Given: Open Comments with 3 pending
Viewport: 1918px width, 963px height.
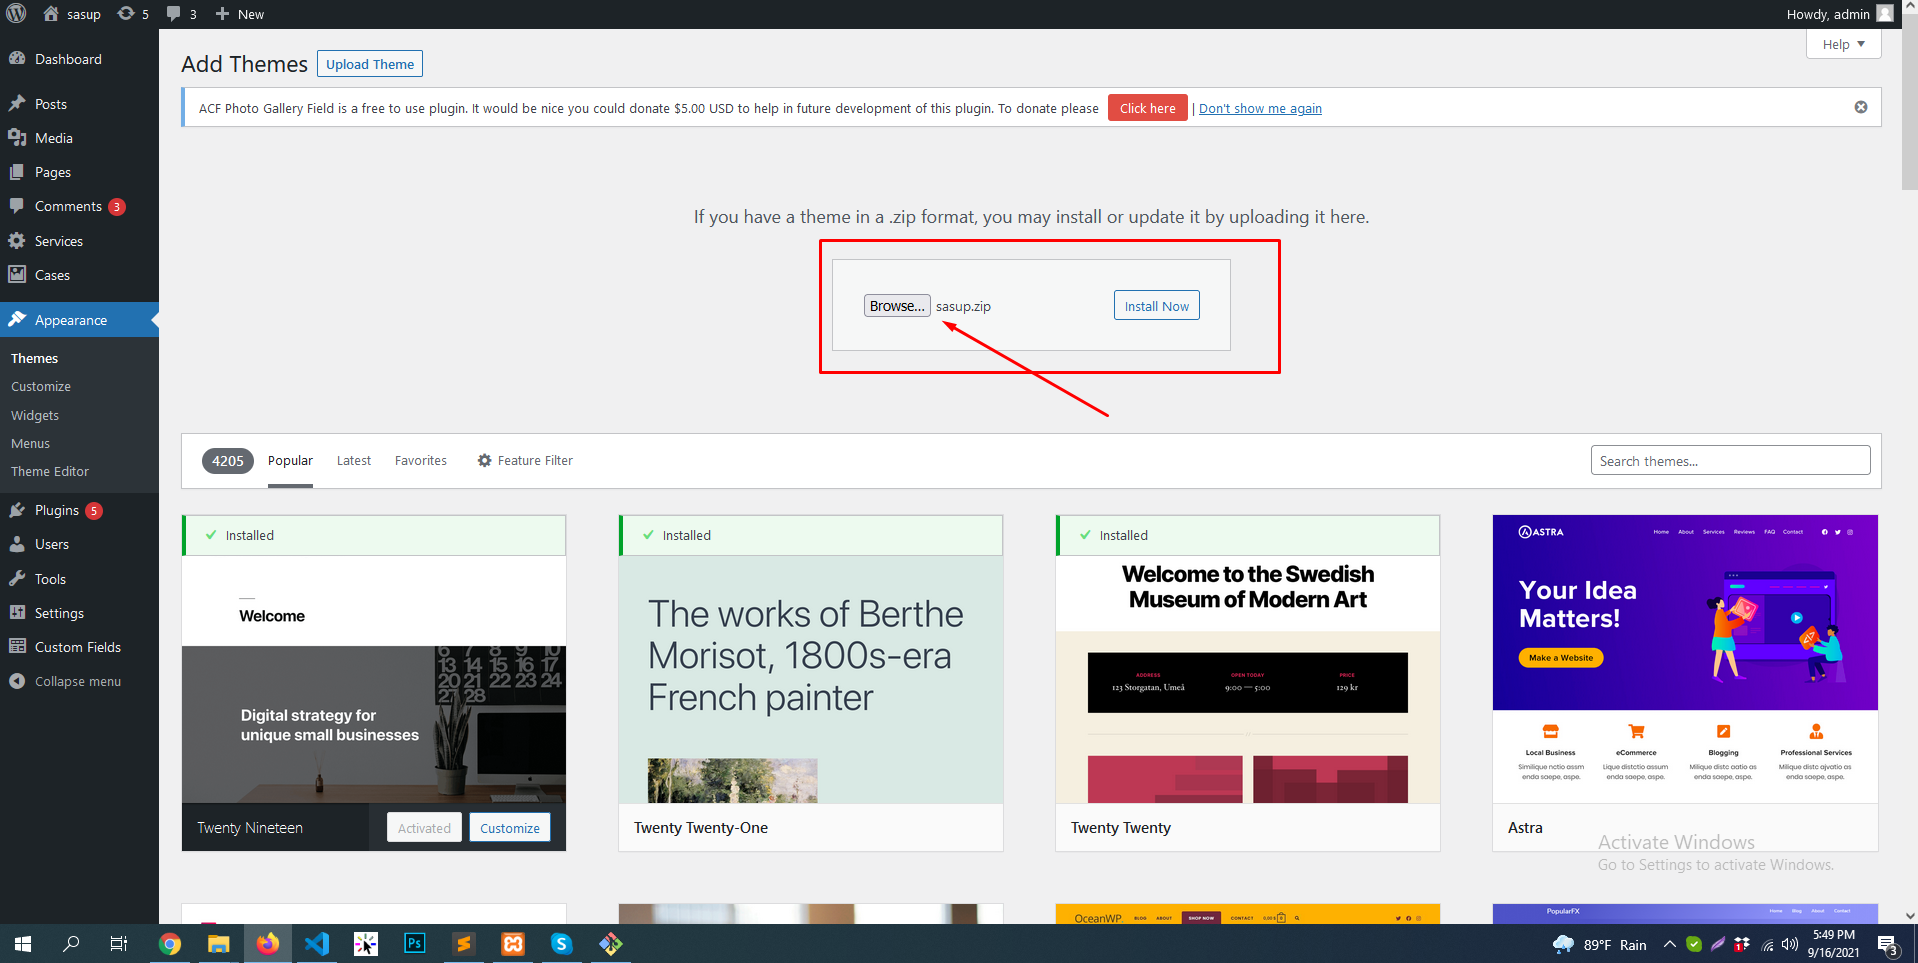Looking at the screenshot, I should tap(68, 206).
